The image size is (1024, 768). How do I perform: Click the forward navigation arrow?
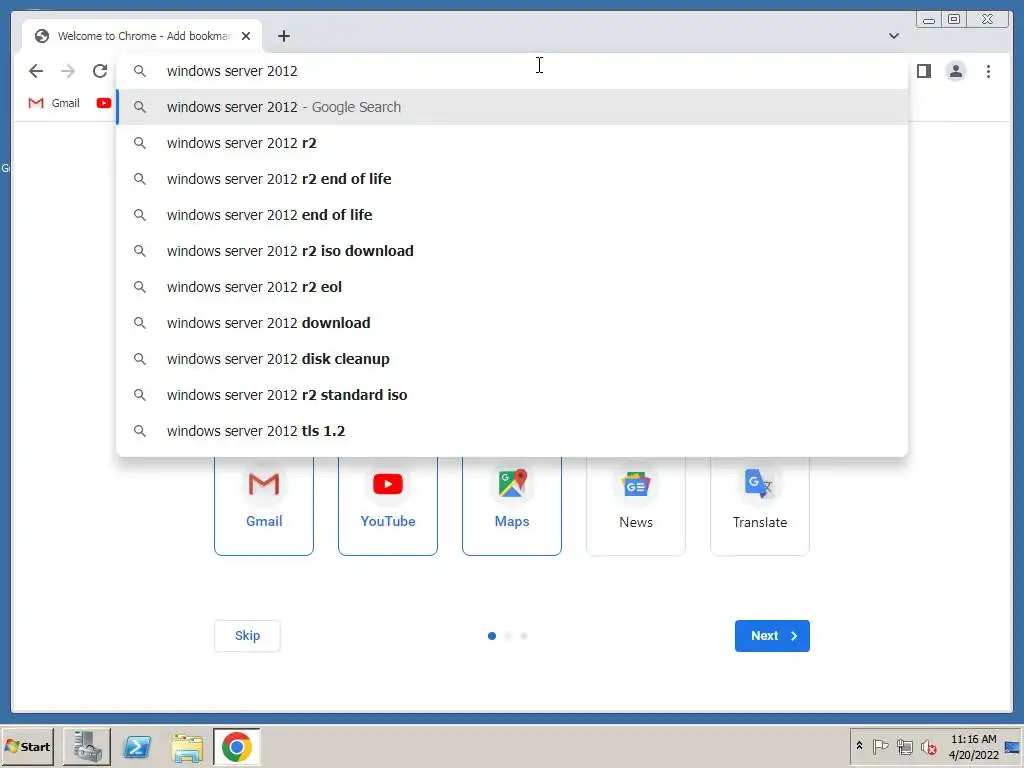click(68, 71)
